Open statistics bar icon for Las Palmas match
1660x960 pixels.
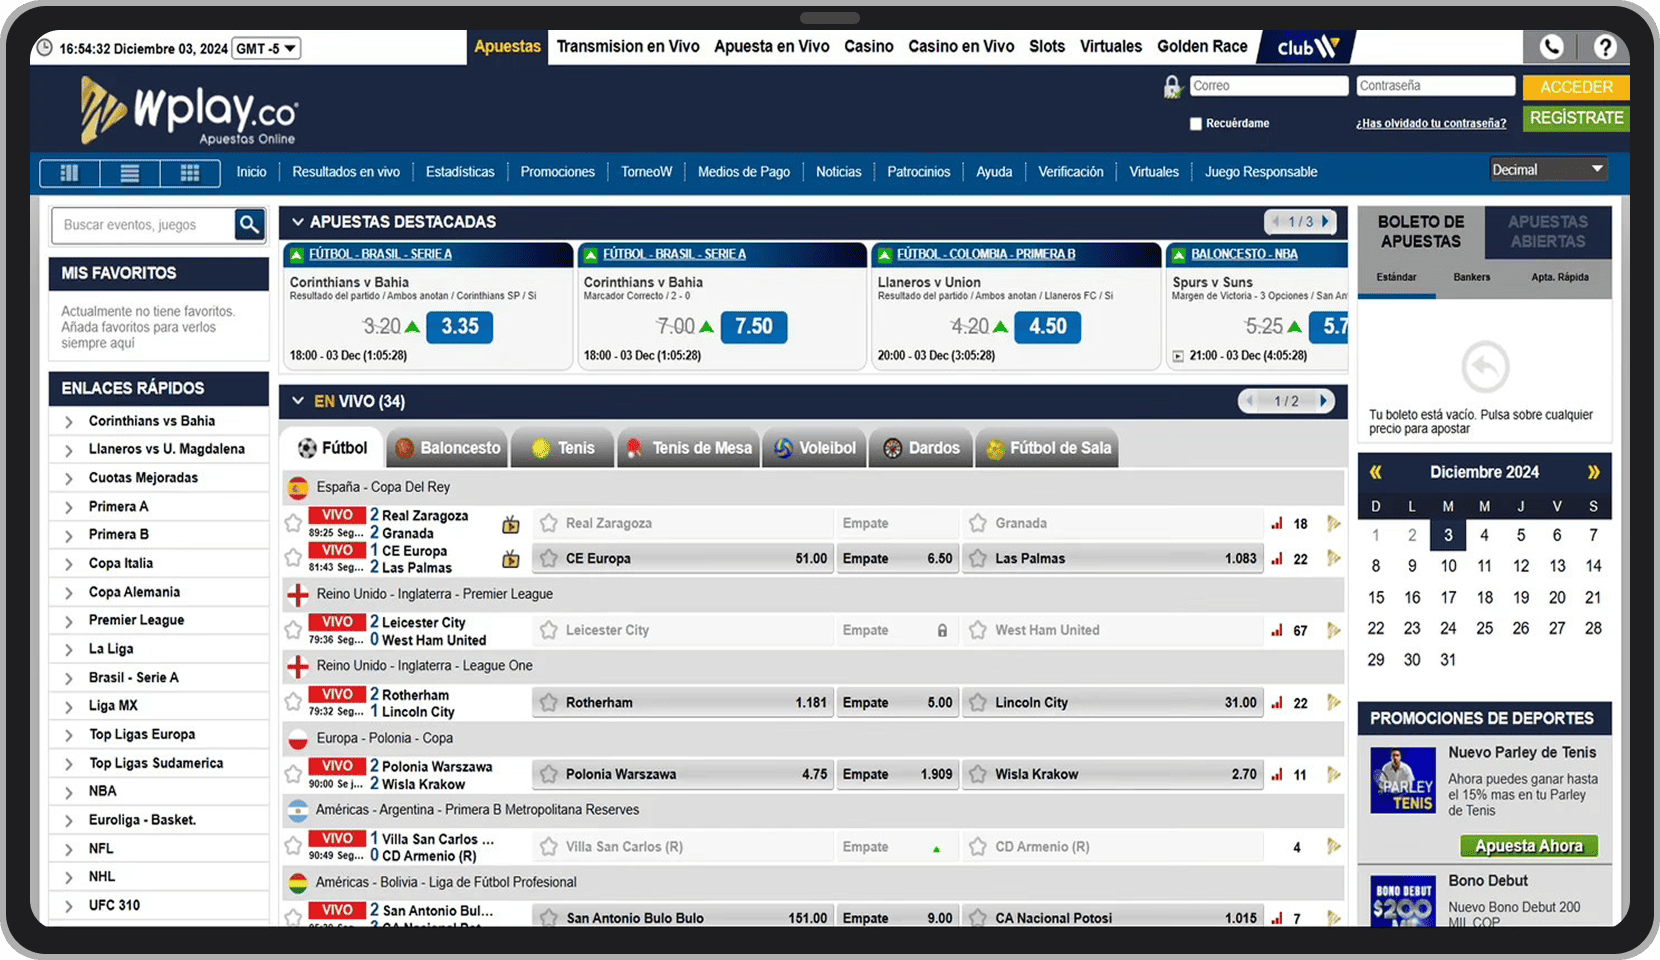[x=1276, y=559]
